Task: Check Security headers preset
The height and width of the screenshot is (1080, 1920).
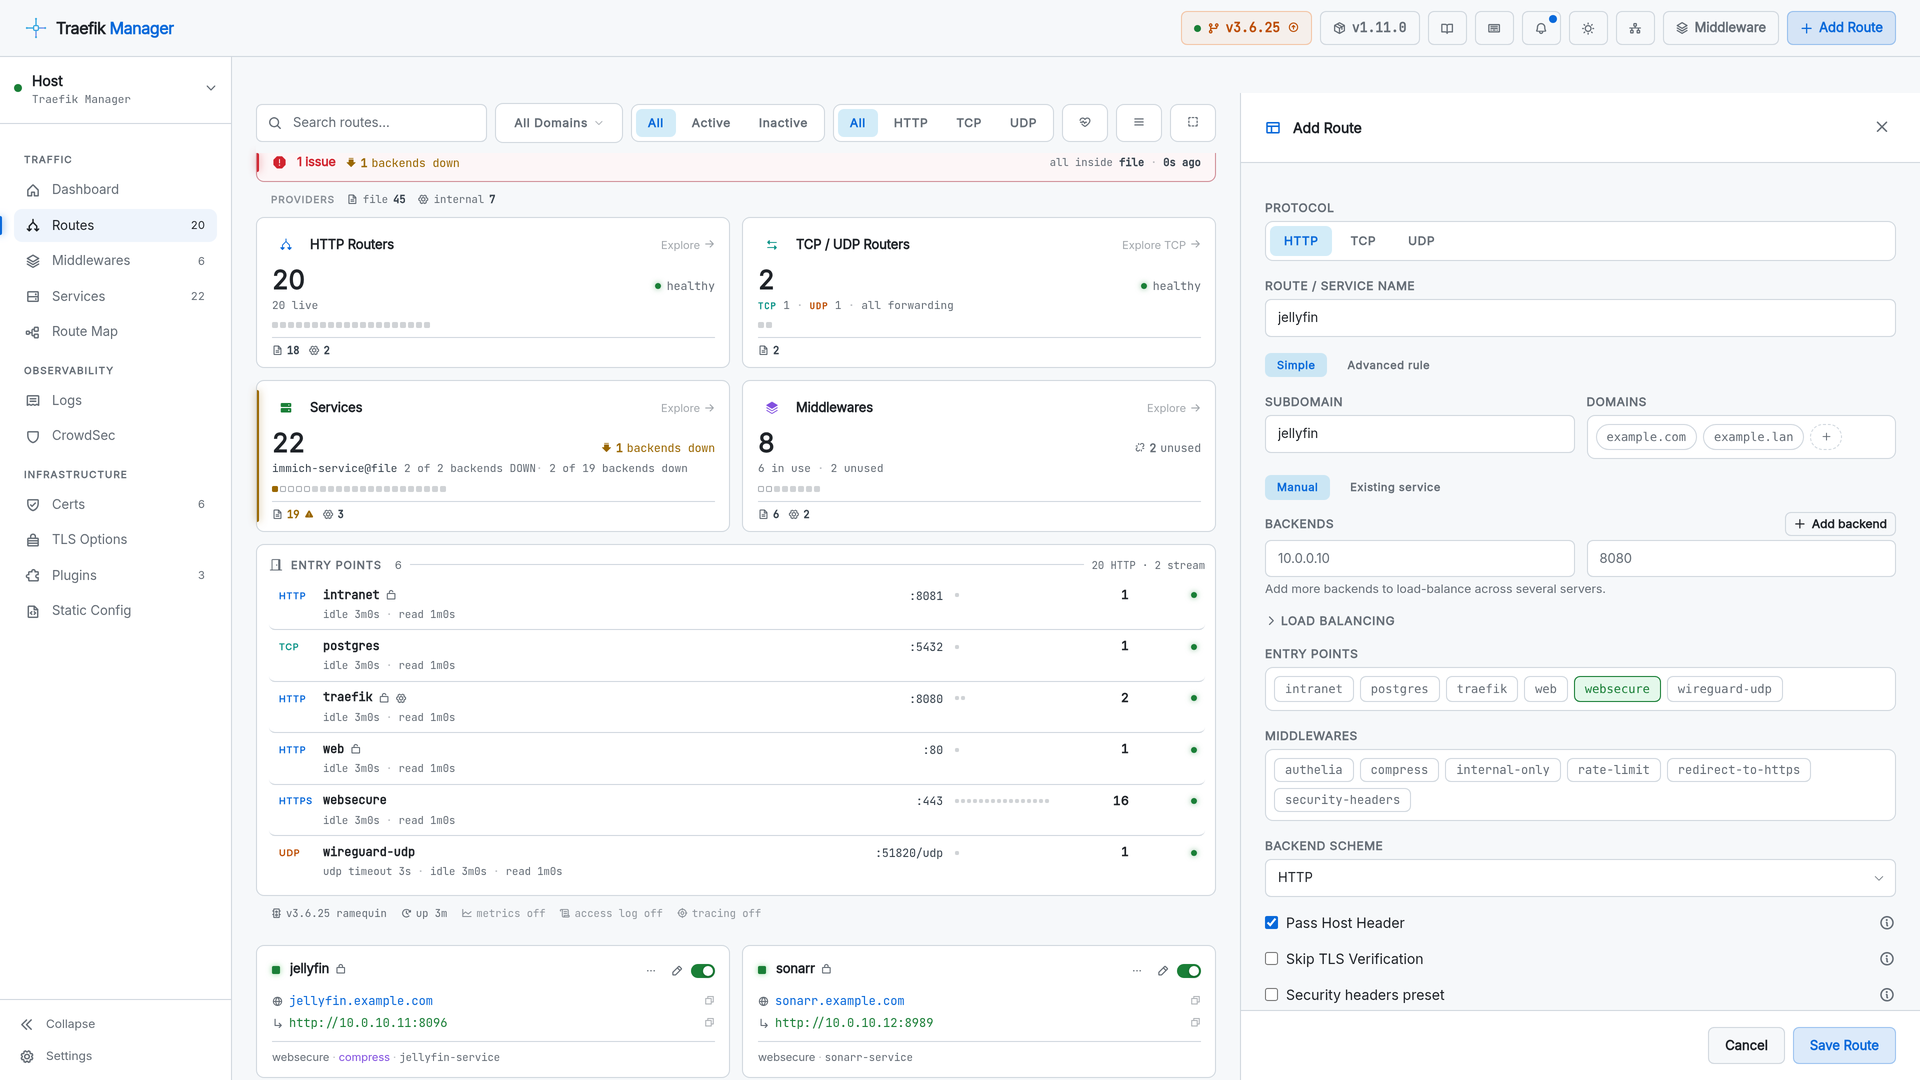Action: pyautogui.click(x=1272, y=995)
